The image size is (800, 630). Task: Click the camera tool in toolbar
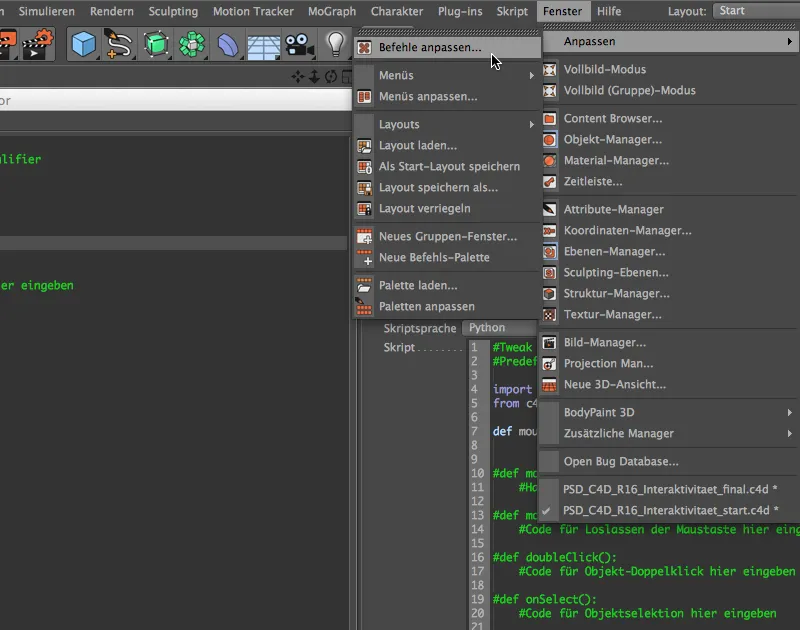point(299,44)
